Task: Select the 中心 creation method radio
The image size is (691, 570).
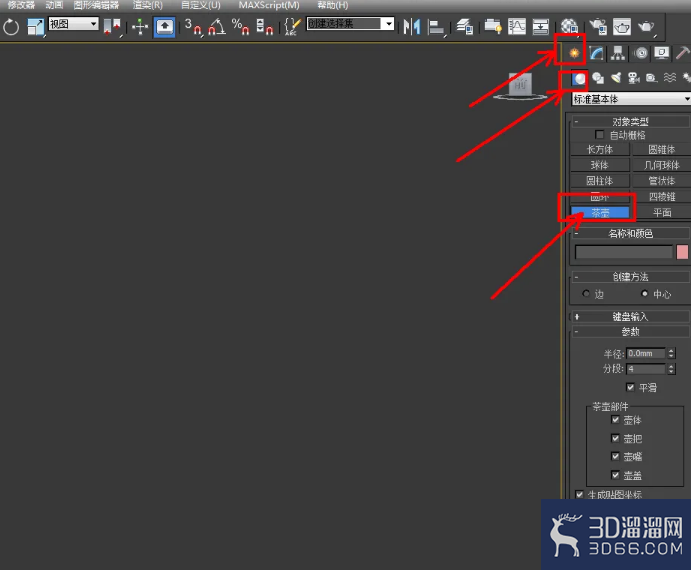Action: (645, 294)
